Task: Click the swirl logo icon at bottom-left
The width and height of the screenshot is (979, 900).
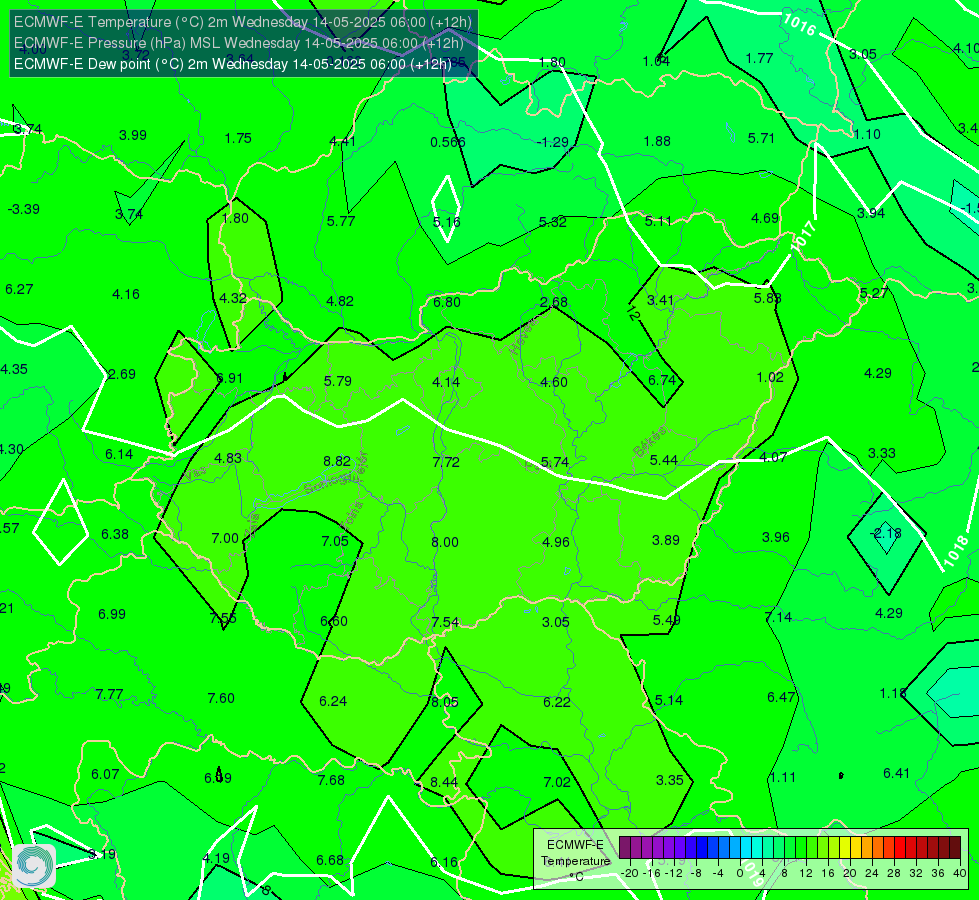Action: tap(34, 865)
